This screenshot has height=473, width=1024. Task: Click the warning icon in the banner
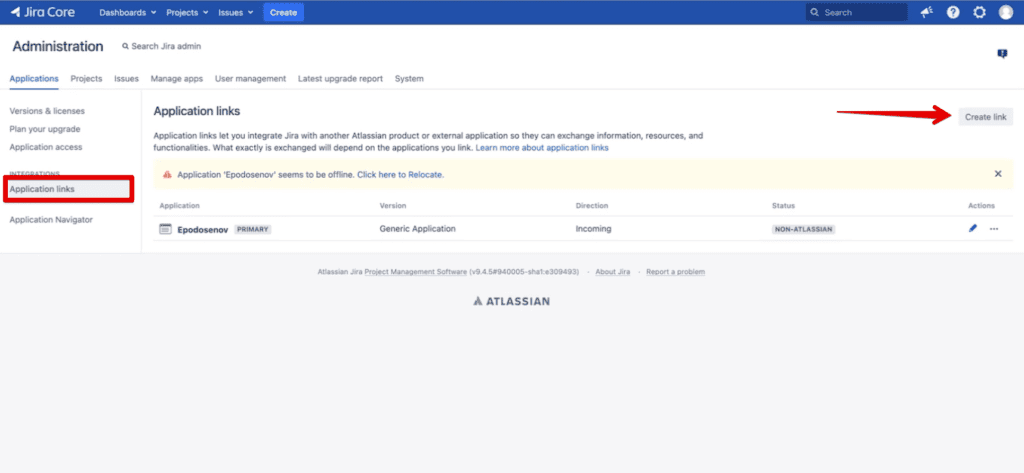point(167,175)
